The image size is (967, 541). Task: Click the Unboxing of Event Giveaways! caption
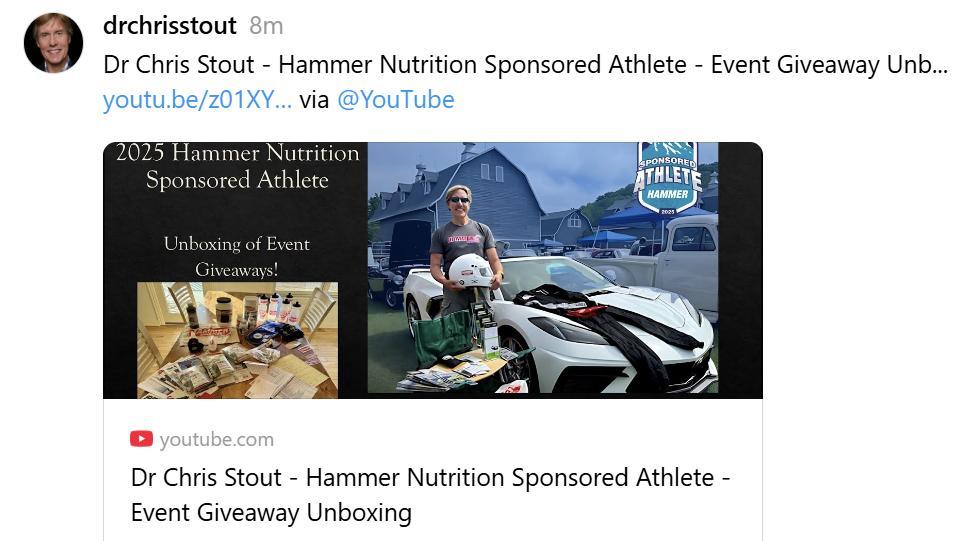[x=237, y=256]
